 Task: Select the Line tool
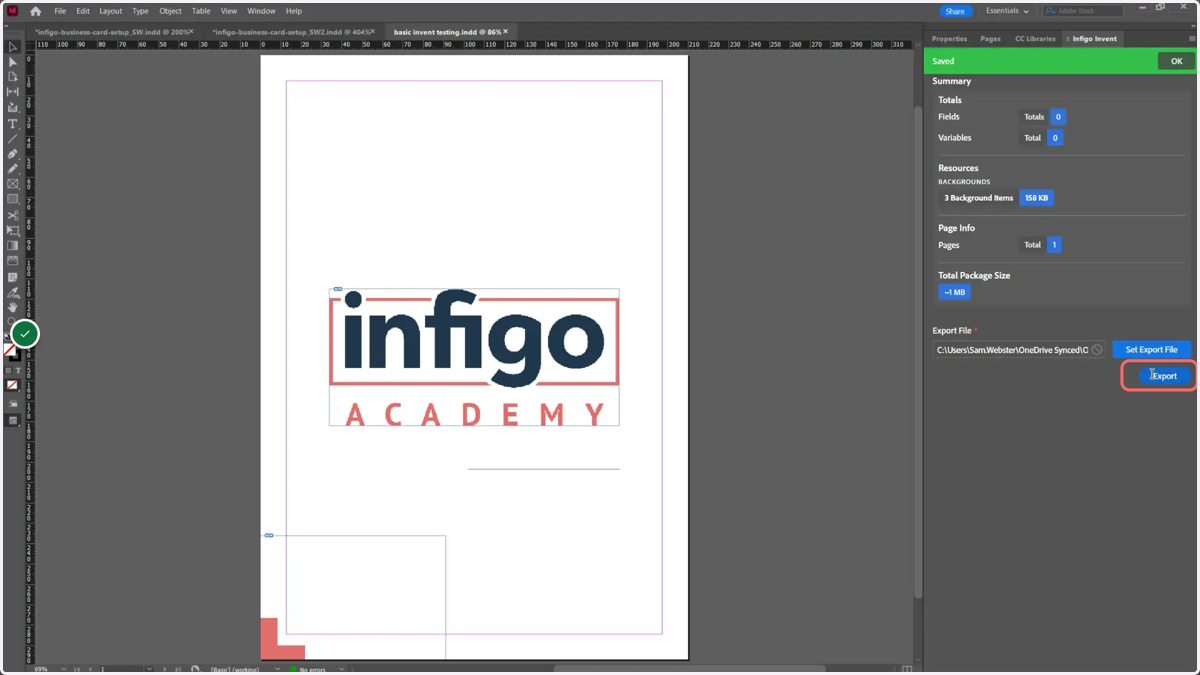pyautogui.click(x=13, y=139)
